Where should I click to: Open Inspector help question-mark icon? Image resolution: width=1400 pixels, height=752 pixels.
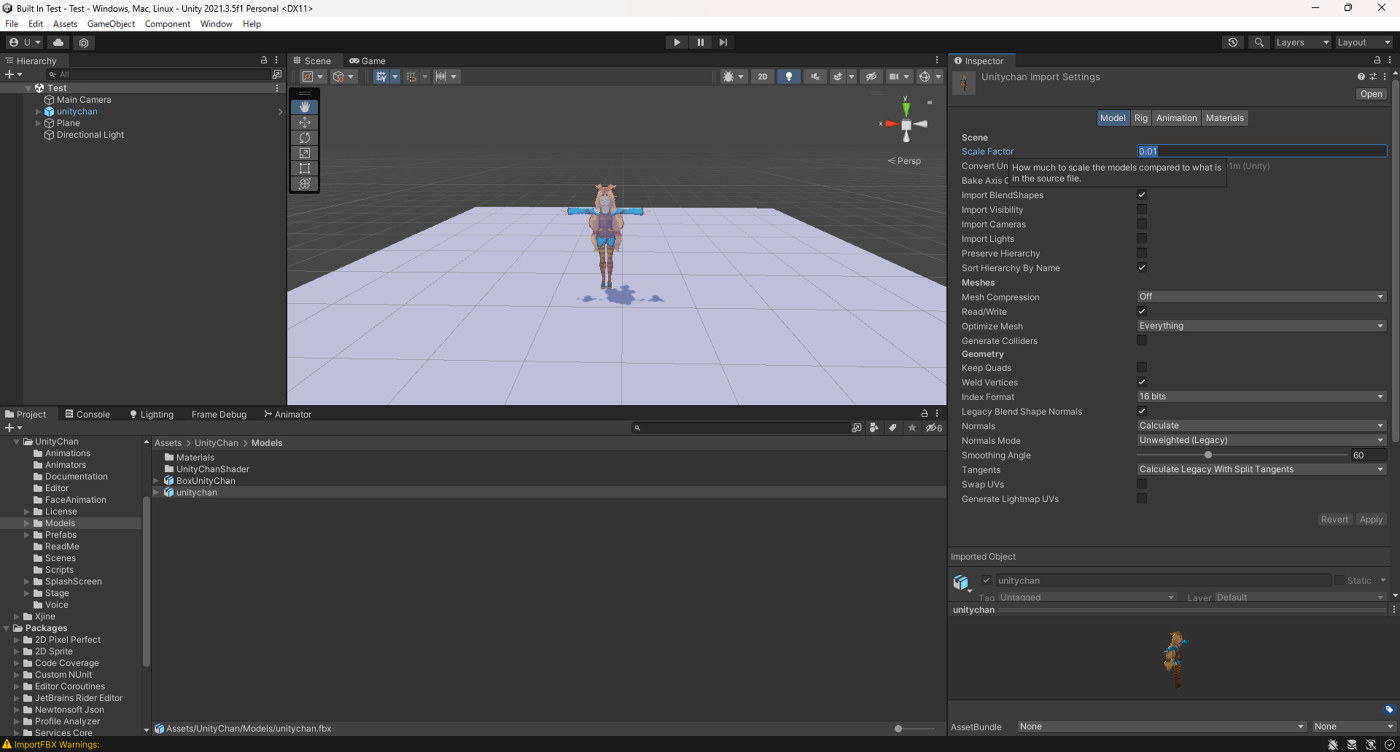(x=1361, y=77)
